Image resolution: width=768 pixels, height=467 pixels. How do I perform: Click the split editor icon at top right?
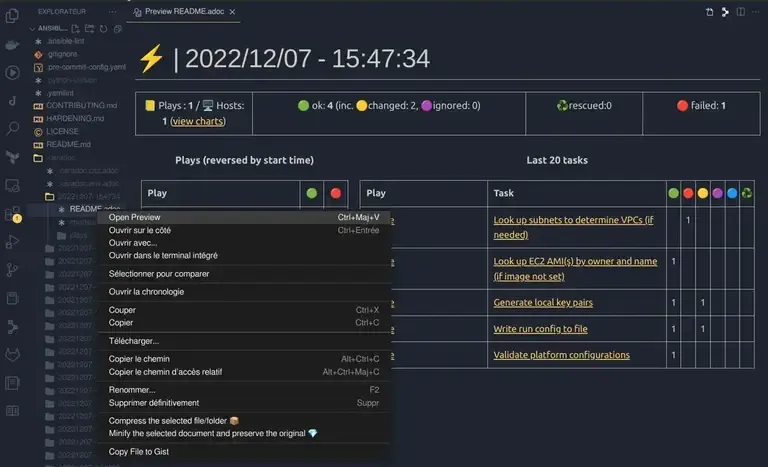tap(741, 12)
